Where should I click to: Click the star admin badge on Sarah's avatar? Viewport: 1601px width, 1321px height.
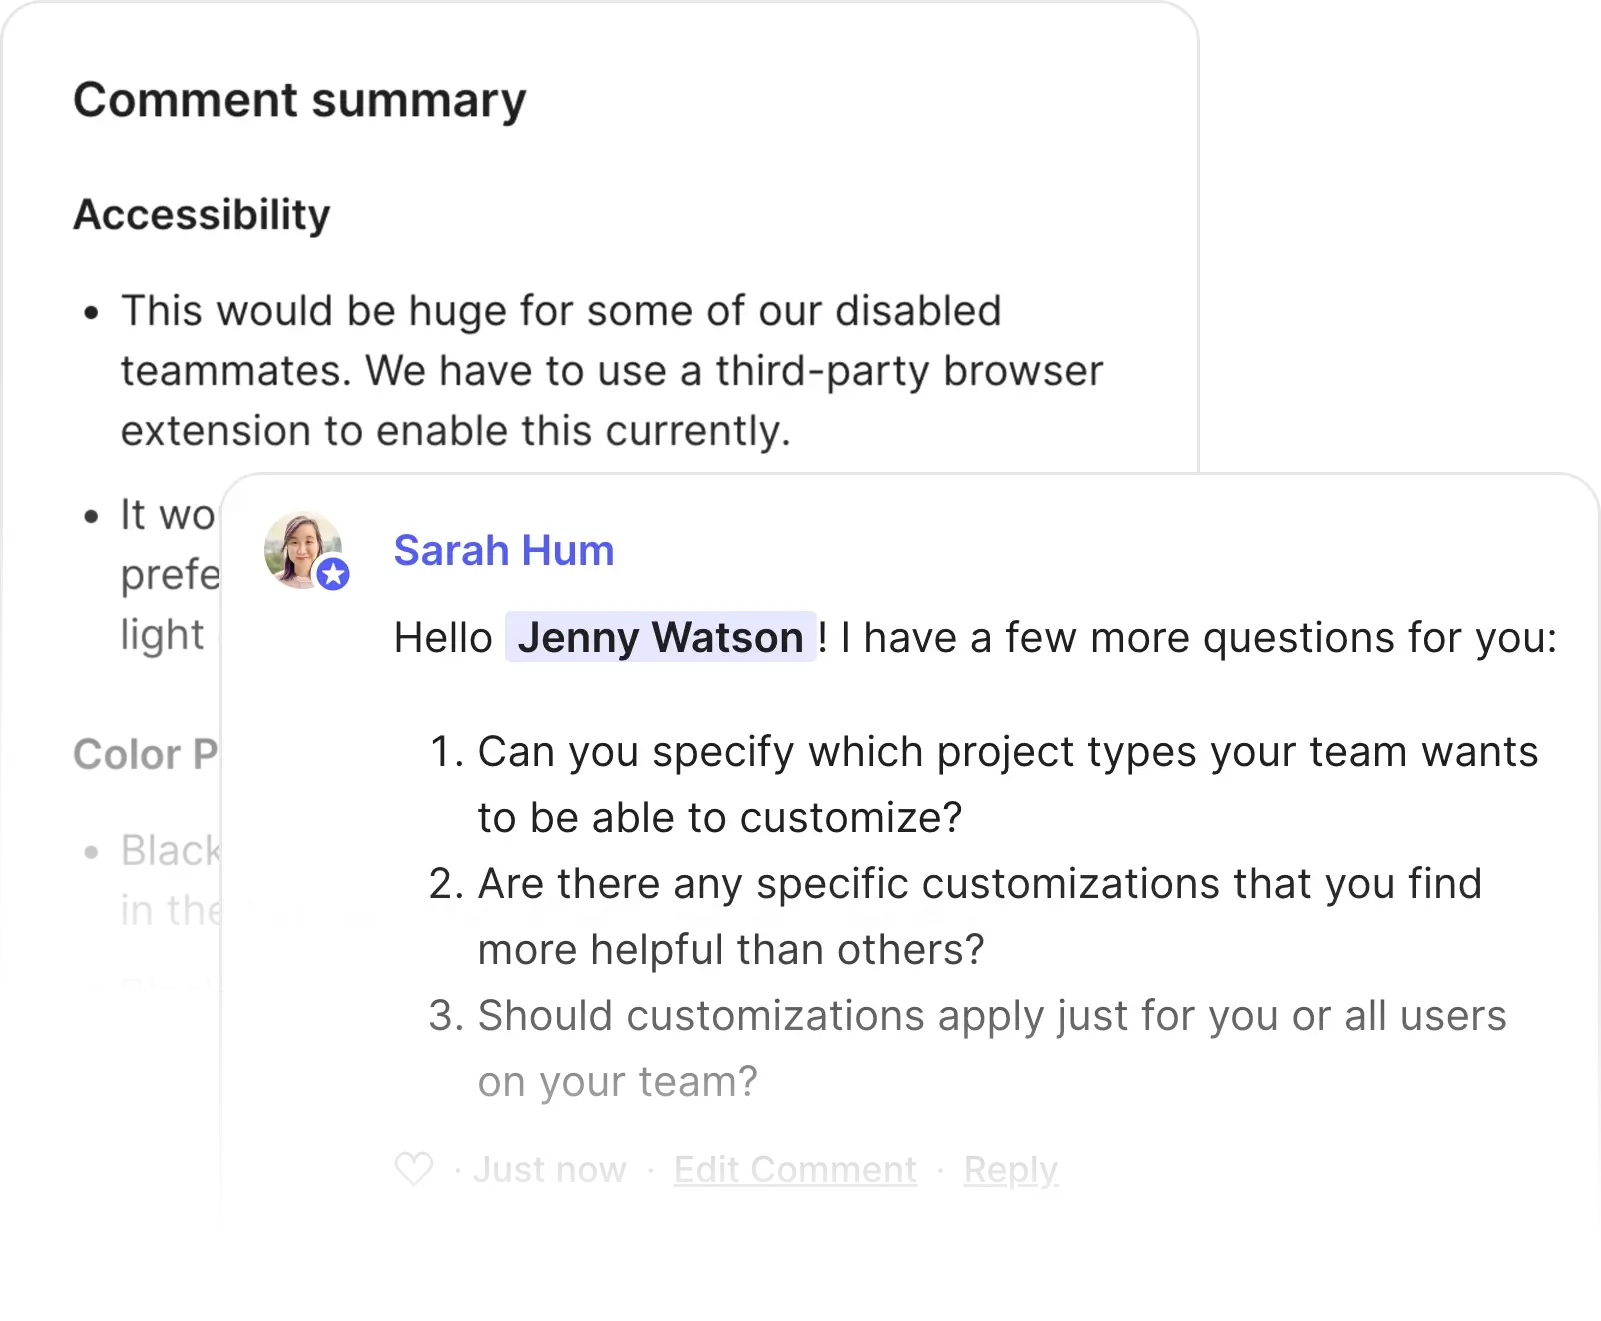tap(335, 573)
